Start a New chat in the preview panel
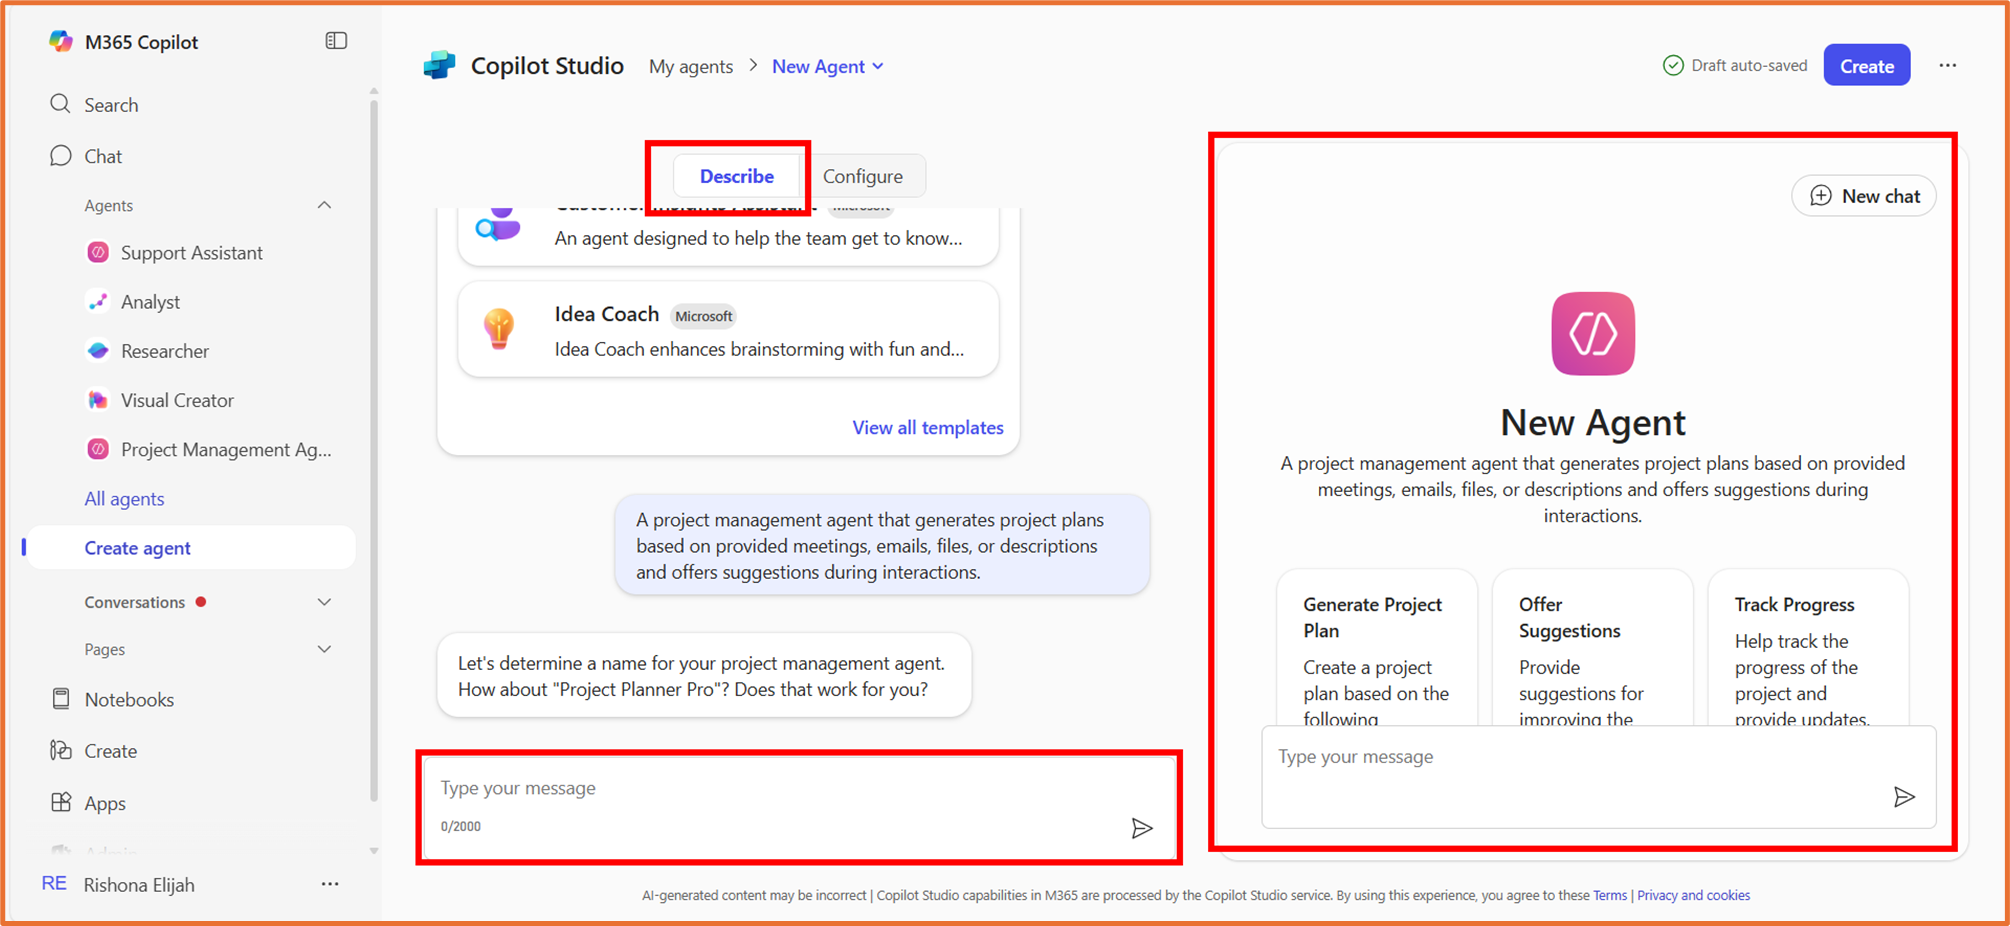Screen dimensions: 2010x926 point(1863,195)
